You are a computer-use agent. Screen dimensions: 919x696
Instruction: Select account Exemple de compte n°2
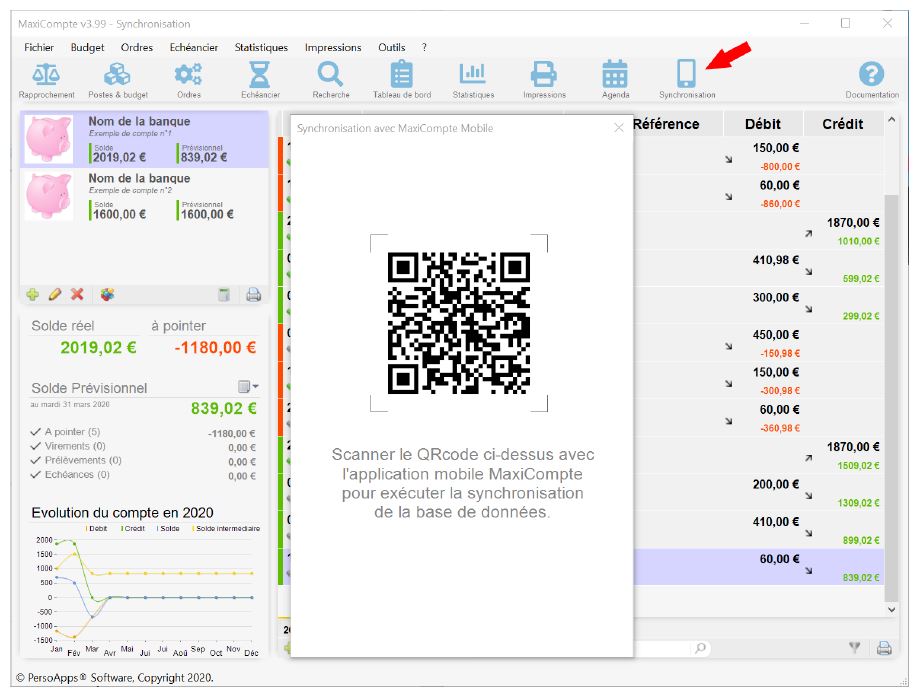click(x=145, y=196)
